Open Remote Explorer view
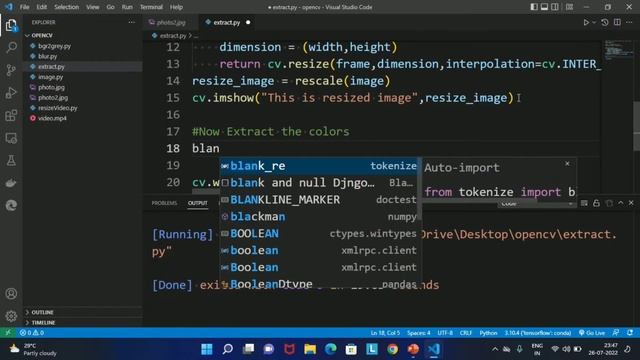640x360 pixels. click(11, 138)
